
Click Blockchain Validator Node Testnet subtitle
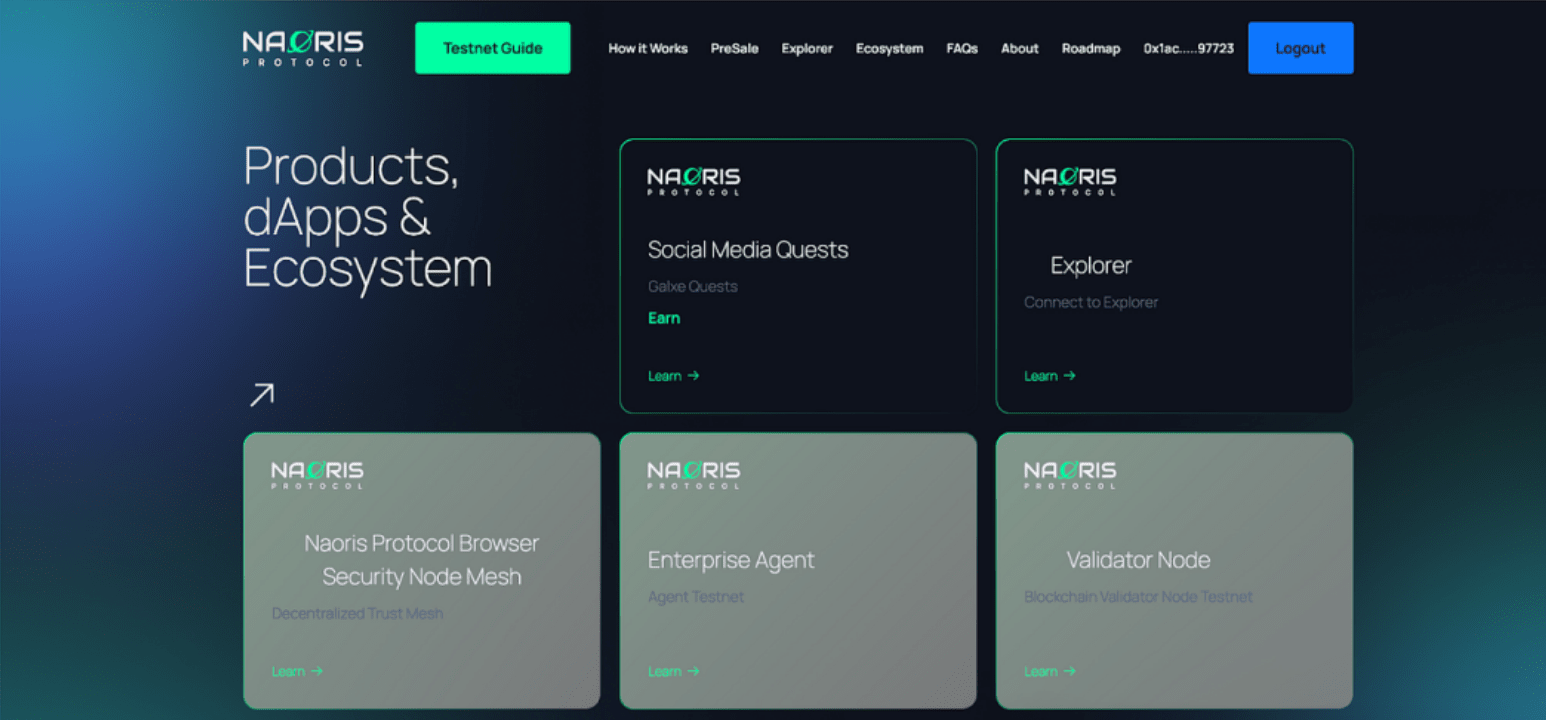click(1138, 597)
